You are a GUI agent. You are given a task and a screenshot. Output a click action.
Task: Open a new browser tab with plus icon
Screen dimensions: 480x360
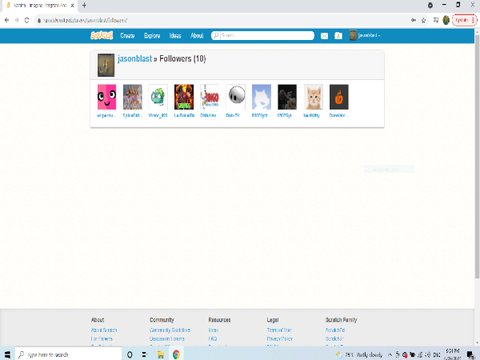[x=84, y=5]
